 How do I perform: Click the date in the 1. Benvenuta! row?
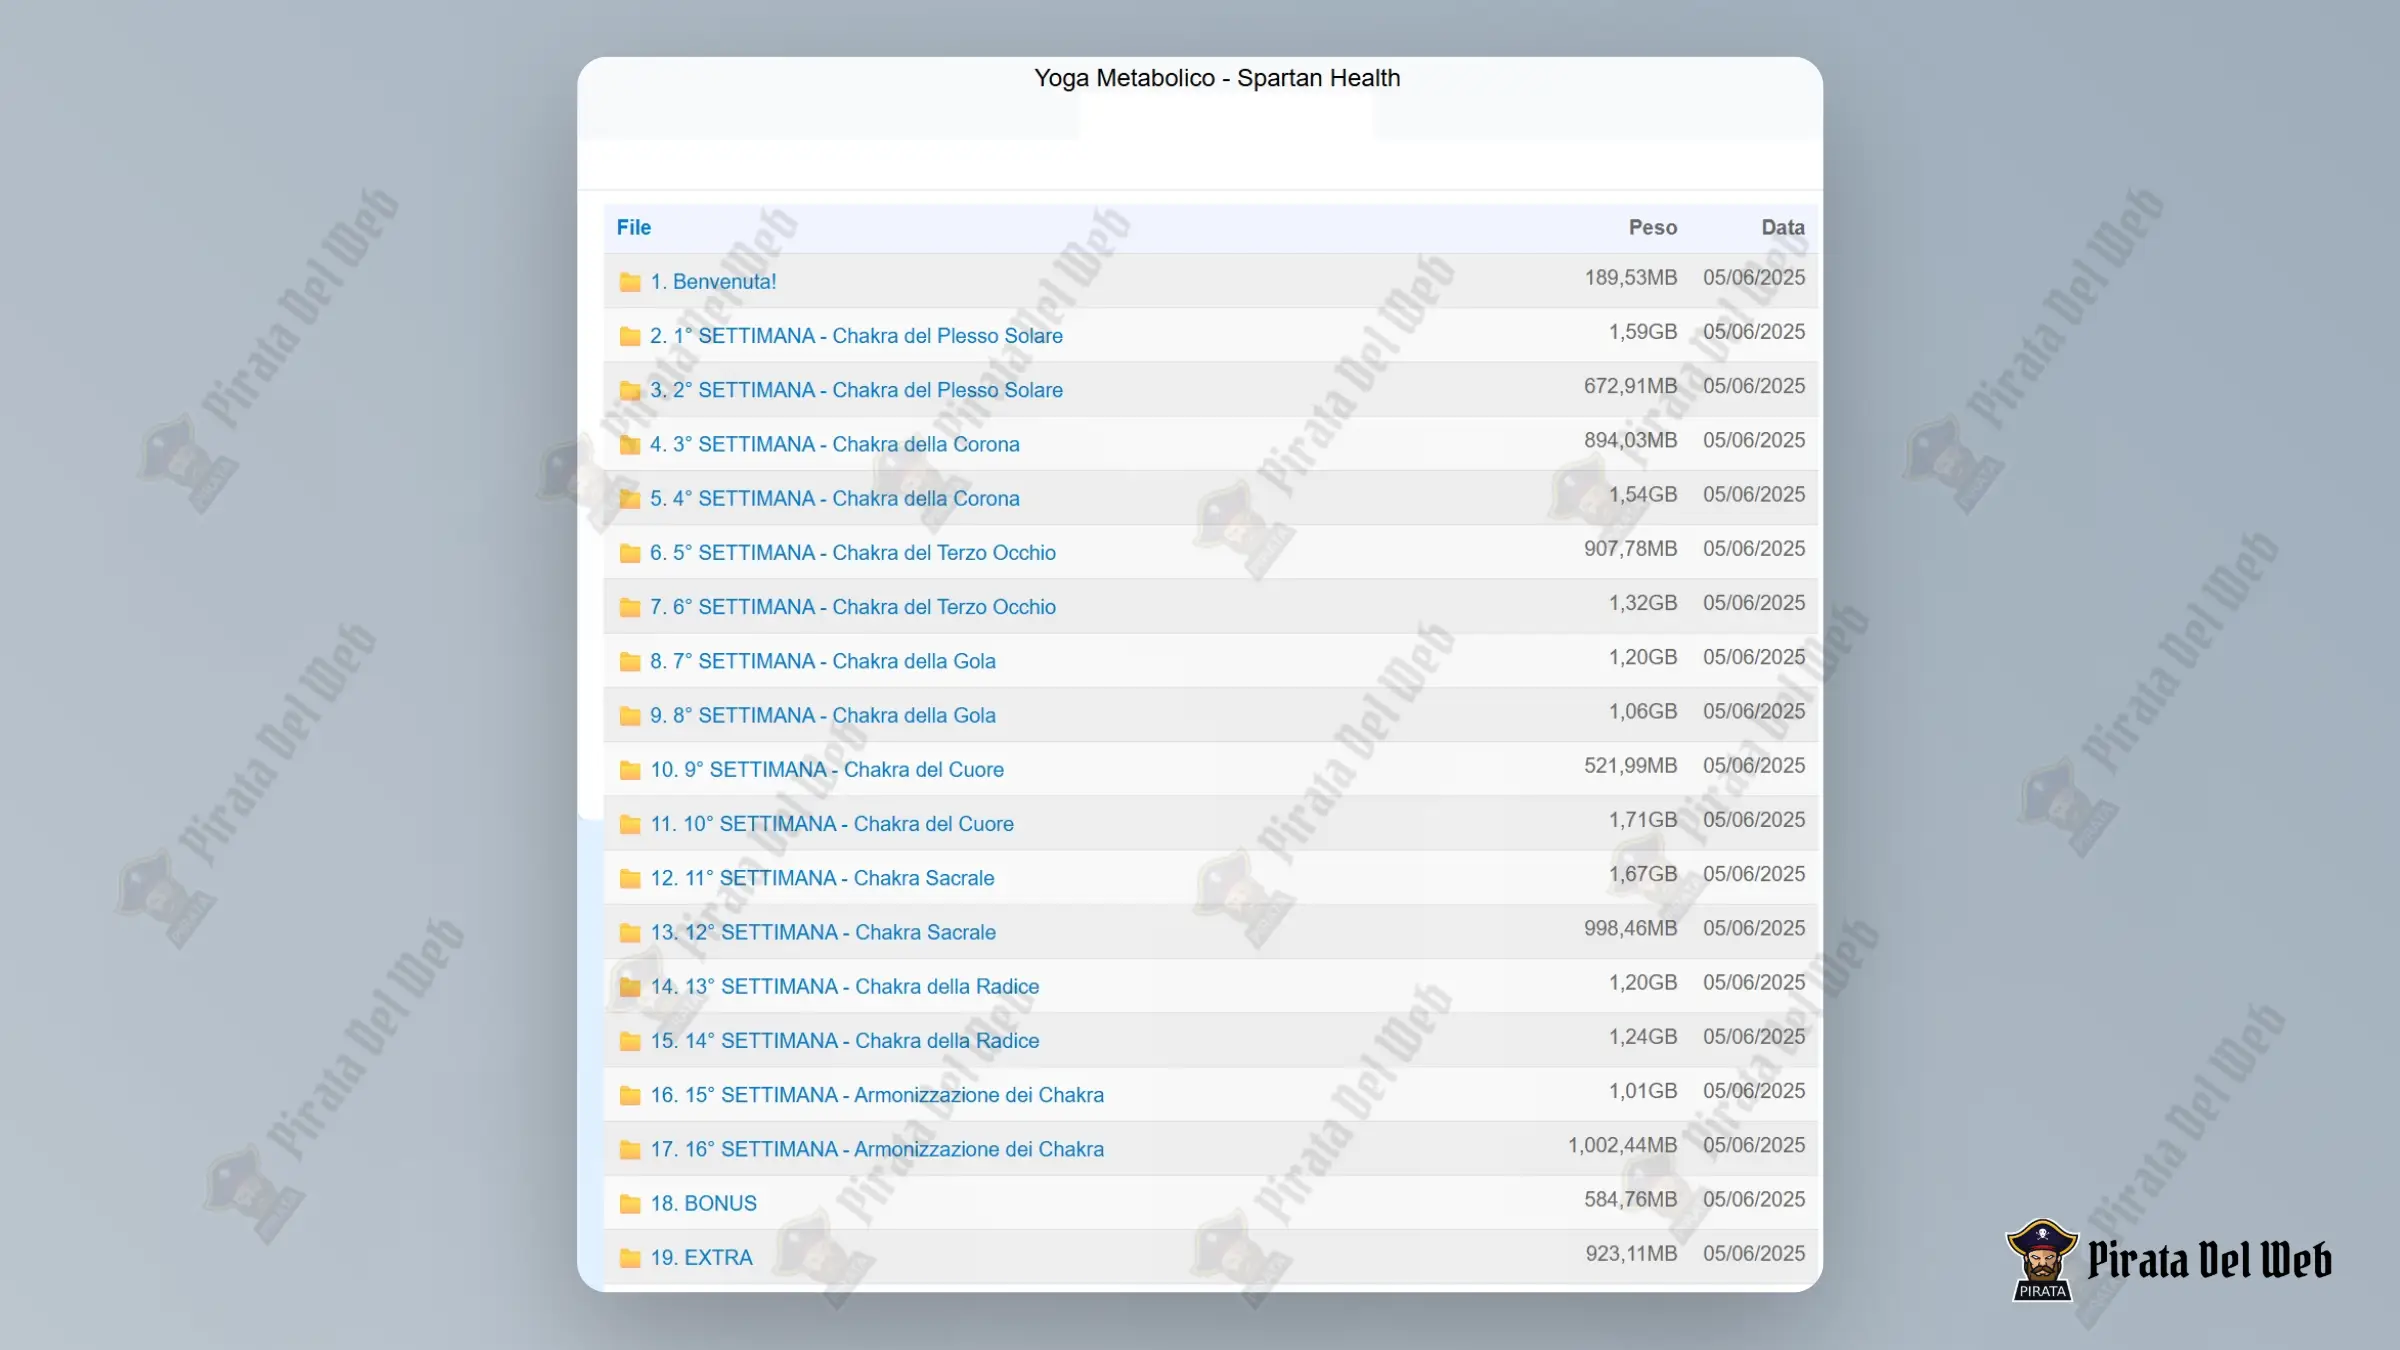click(x=1754, y=278)
